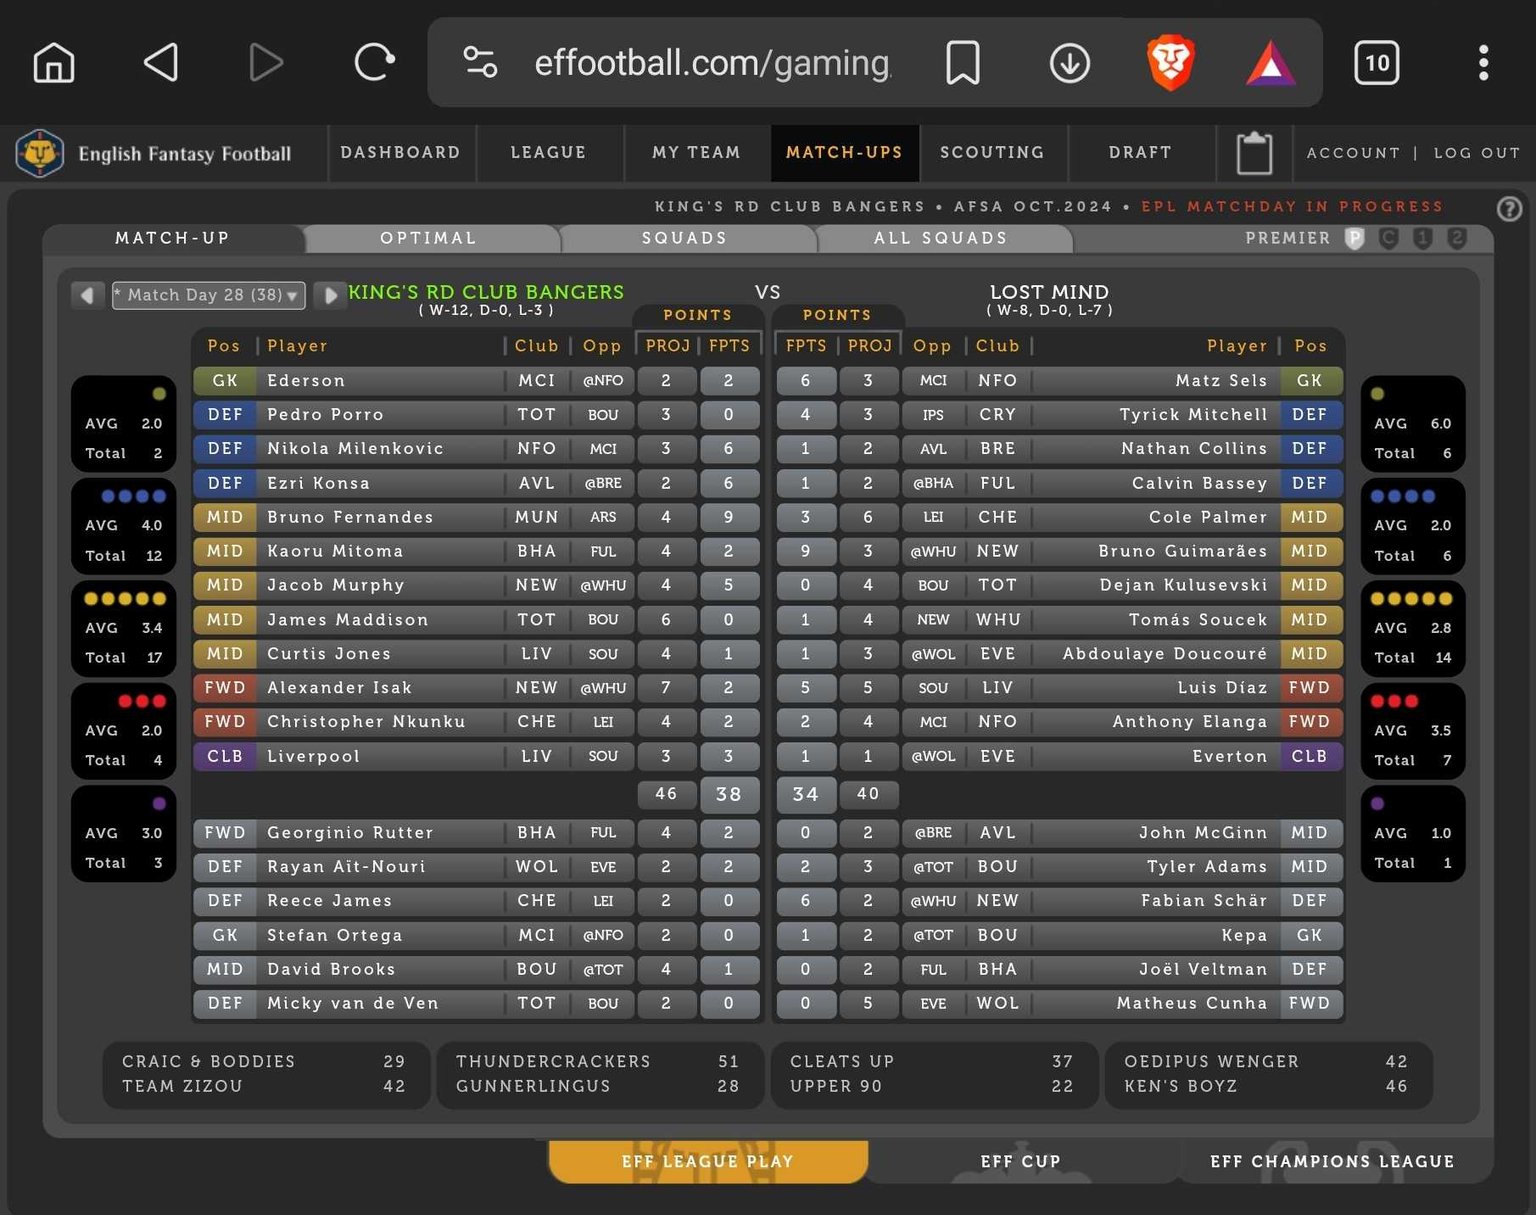Select the Premier P league badge
The image size is (1536, 1215).
coord(1355,238)
